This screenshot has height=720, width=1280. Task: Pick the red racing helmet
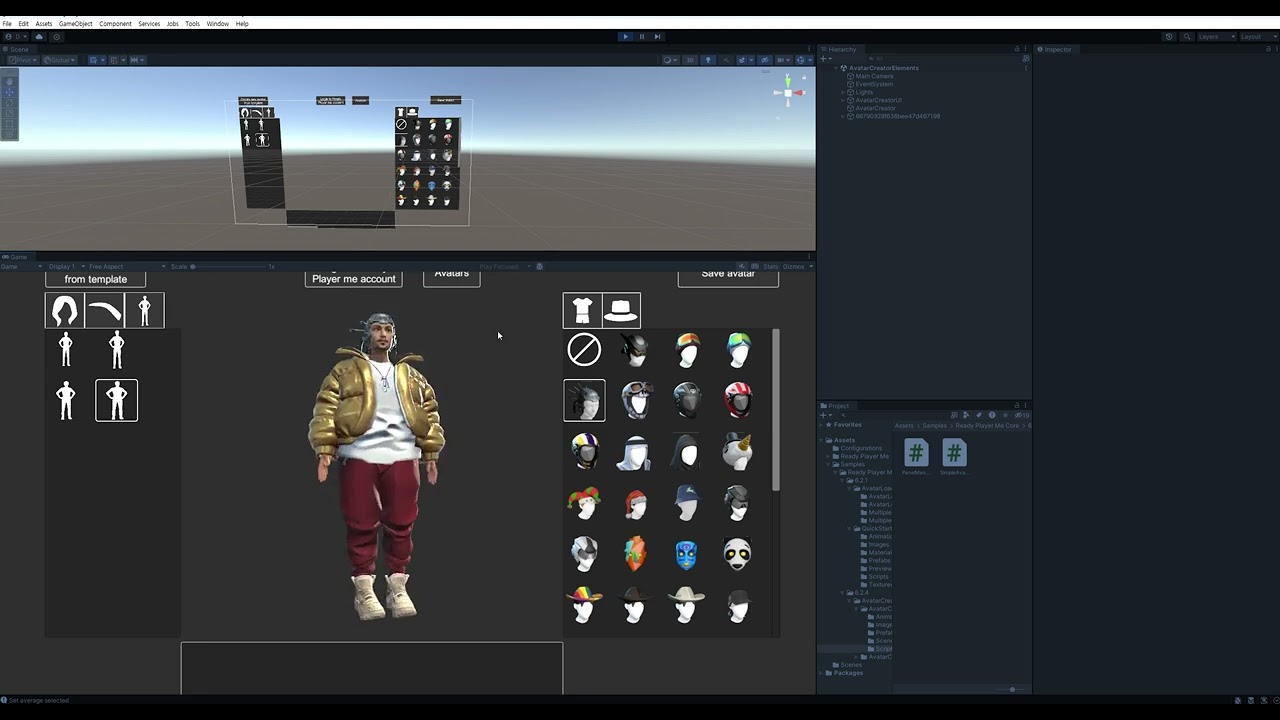[x=738, y=400]
